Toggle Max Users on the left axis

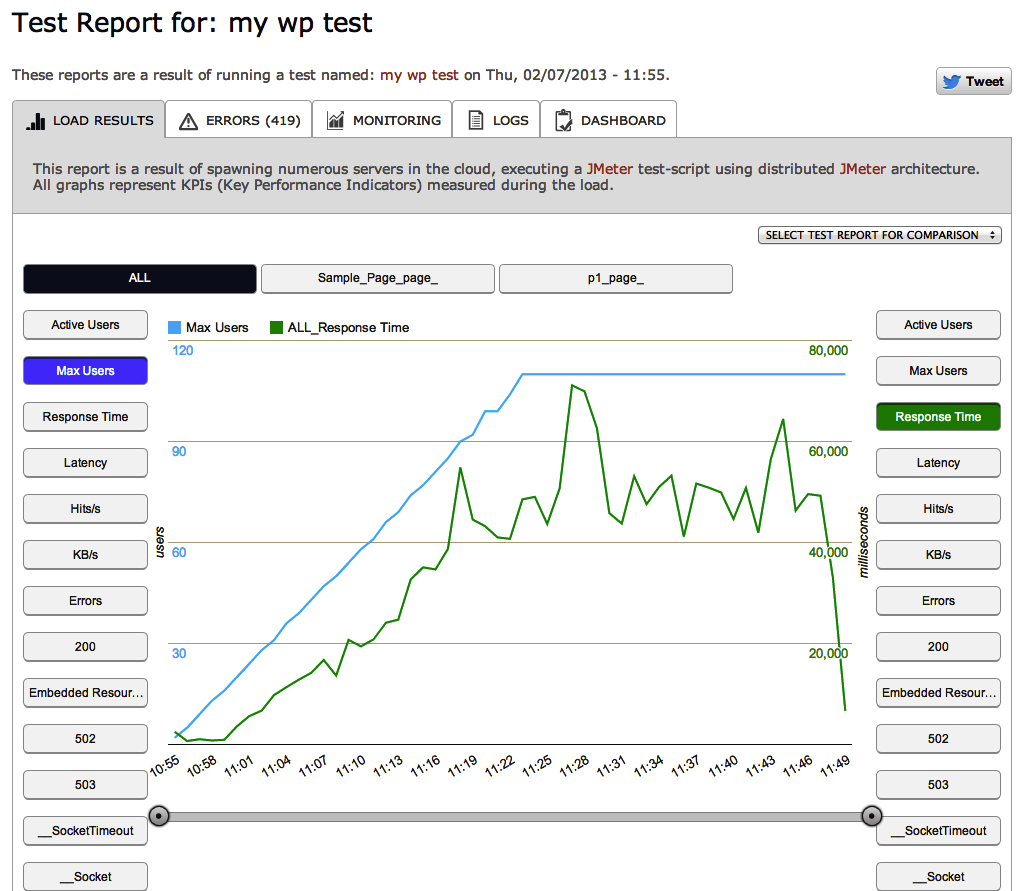[x=85, y=371]
